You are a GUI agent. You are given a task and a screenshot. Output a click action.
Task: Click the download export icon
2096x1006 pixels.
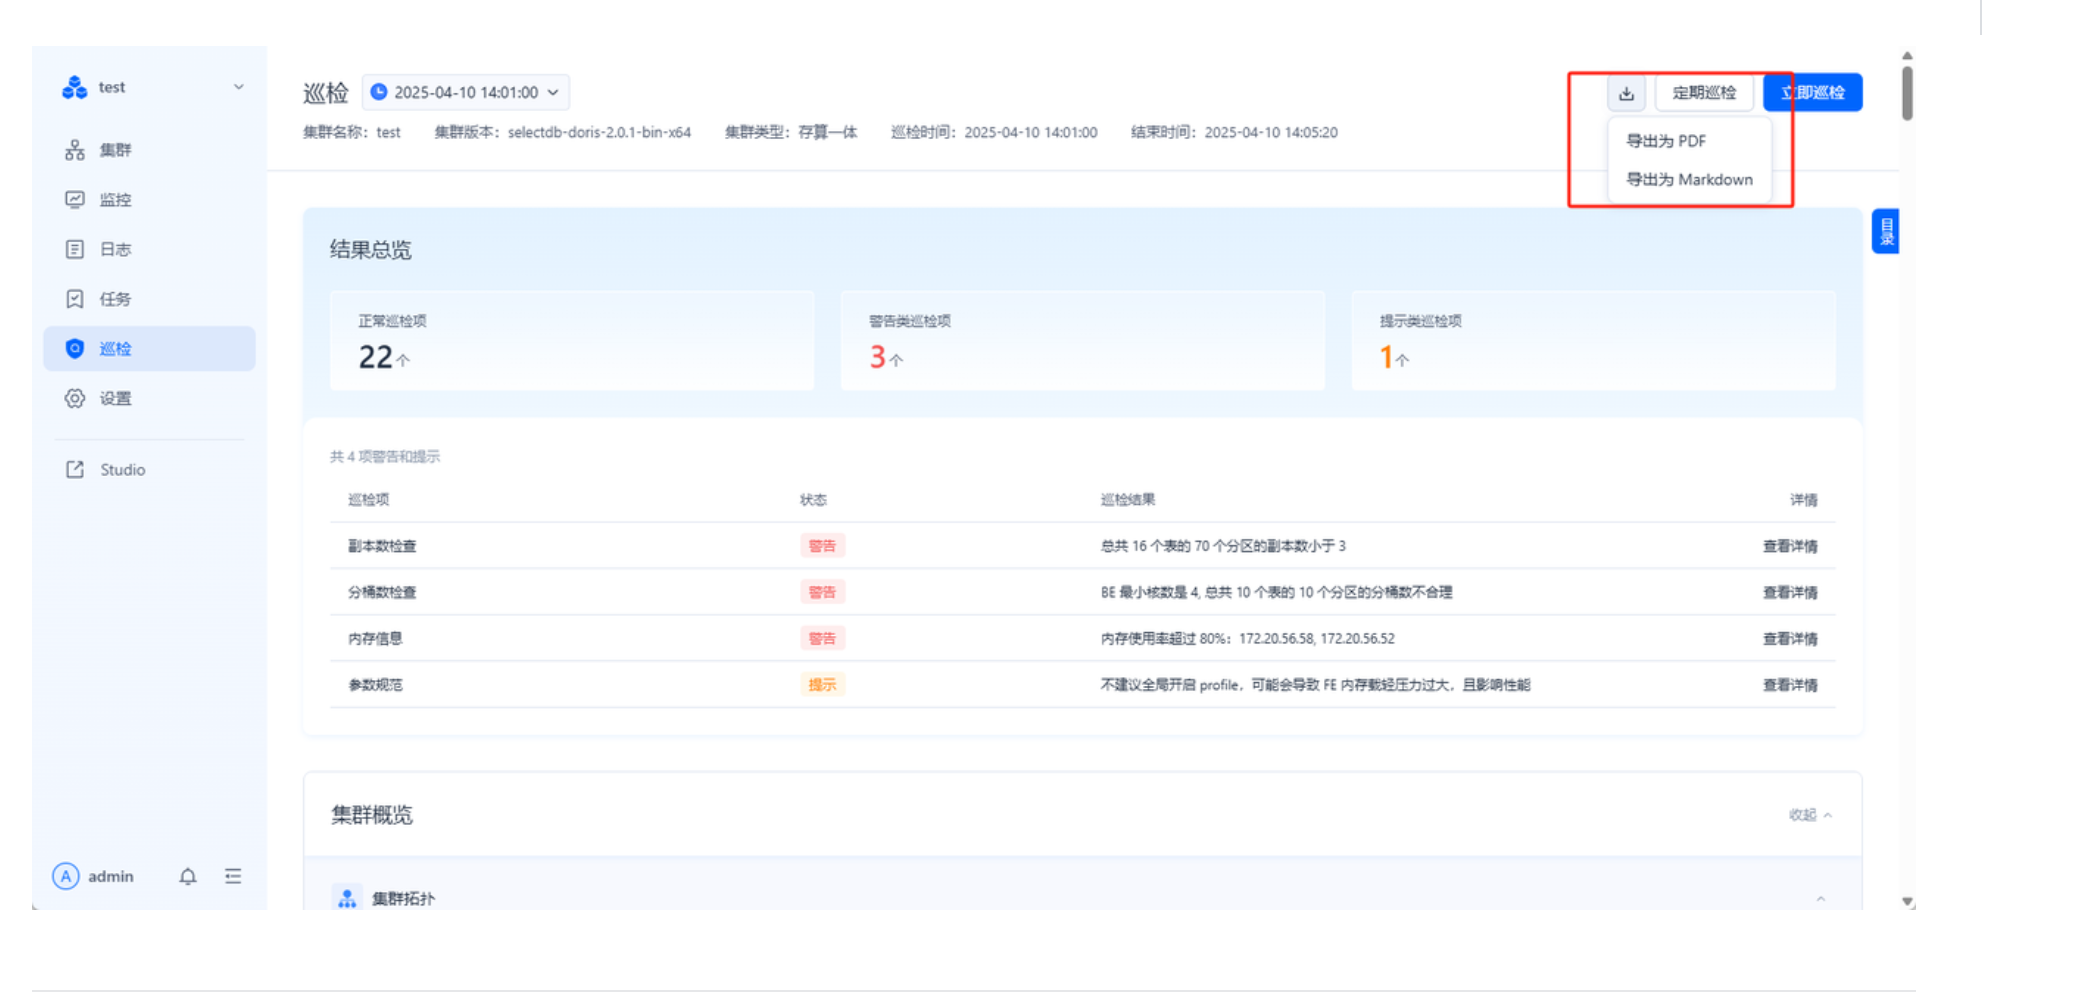(x=1626, y=93)
